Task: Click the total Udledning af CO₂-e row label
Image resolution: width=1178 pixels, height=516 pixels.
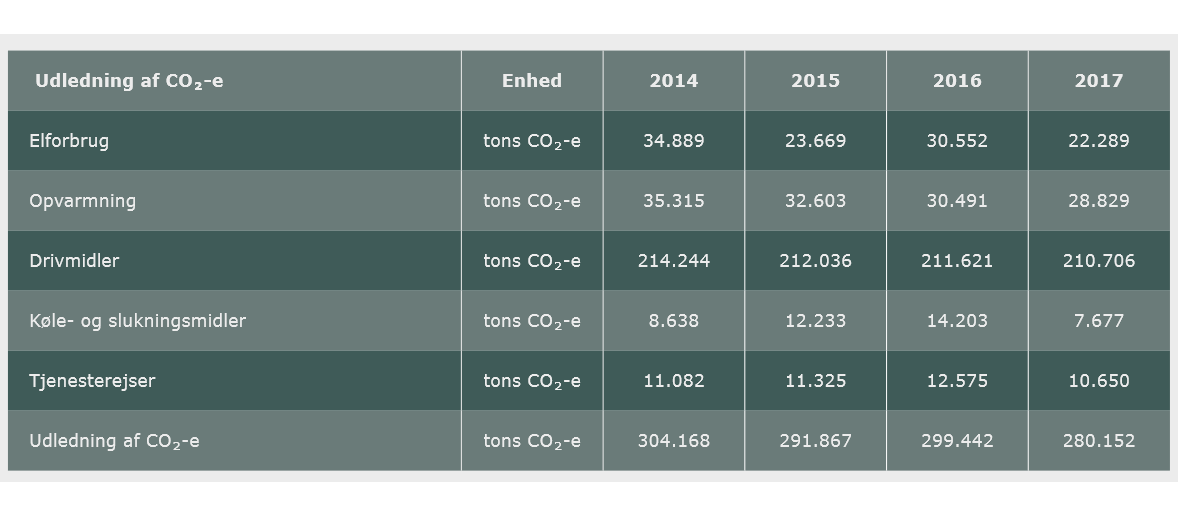Action: (x=114, y=441)
